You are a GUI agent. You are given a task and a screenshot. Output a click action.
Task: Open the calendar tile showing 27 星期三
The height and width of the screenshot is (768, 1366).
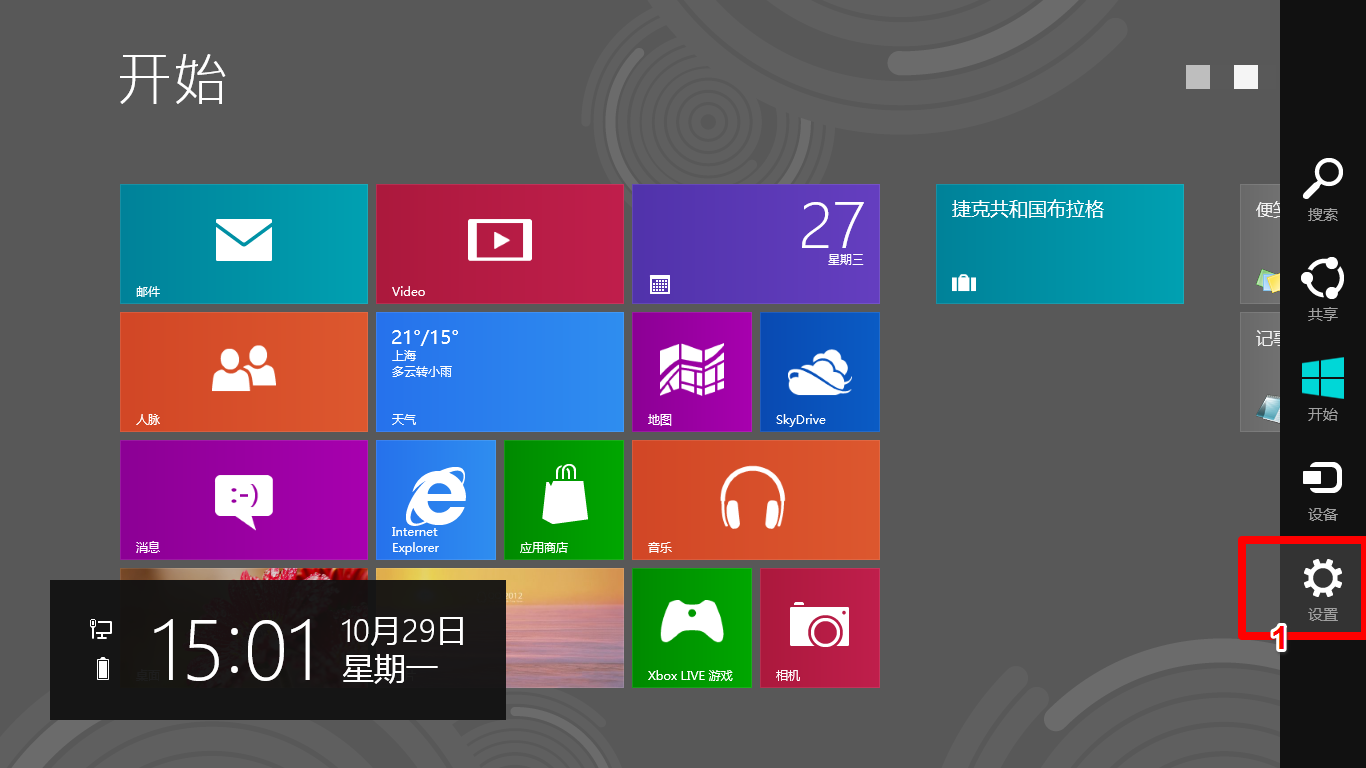[x=755, y=244]
